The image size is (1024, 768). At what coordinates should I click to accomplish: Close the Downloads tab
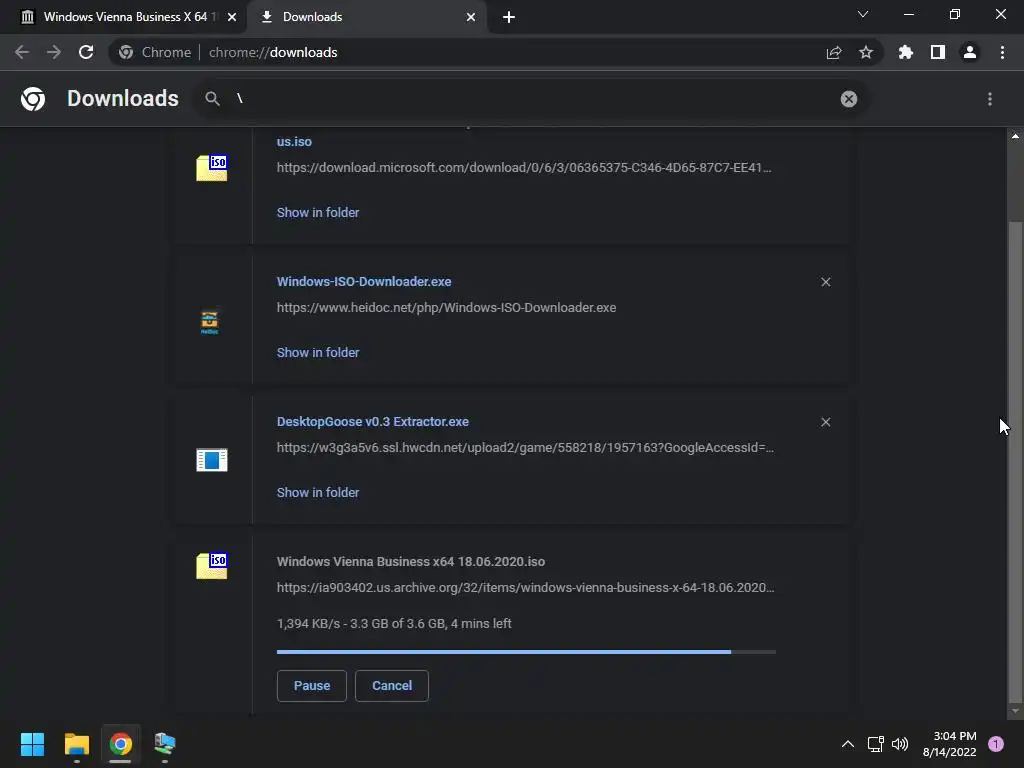471,17
